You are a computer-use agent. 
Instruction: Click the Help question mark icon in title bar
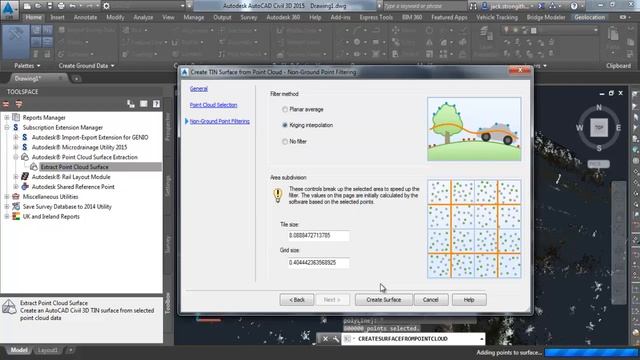(574, 6)
